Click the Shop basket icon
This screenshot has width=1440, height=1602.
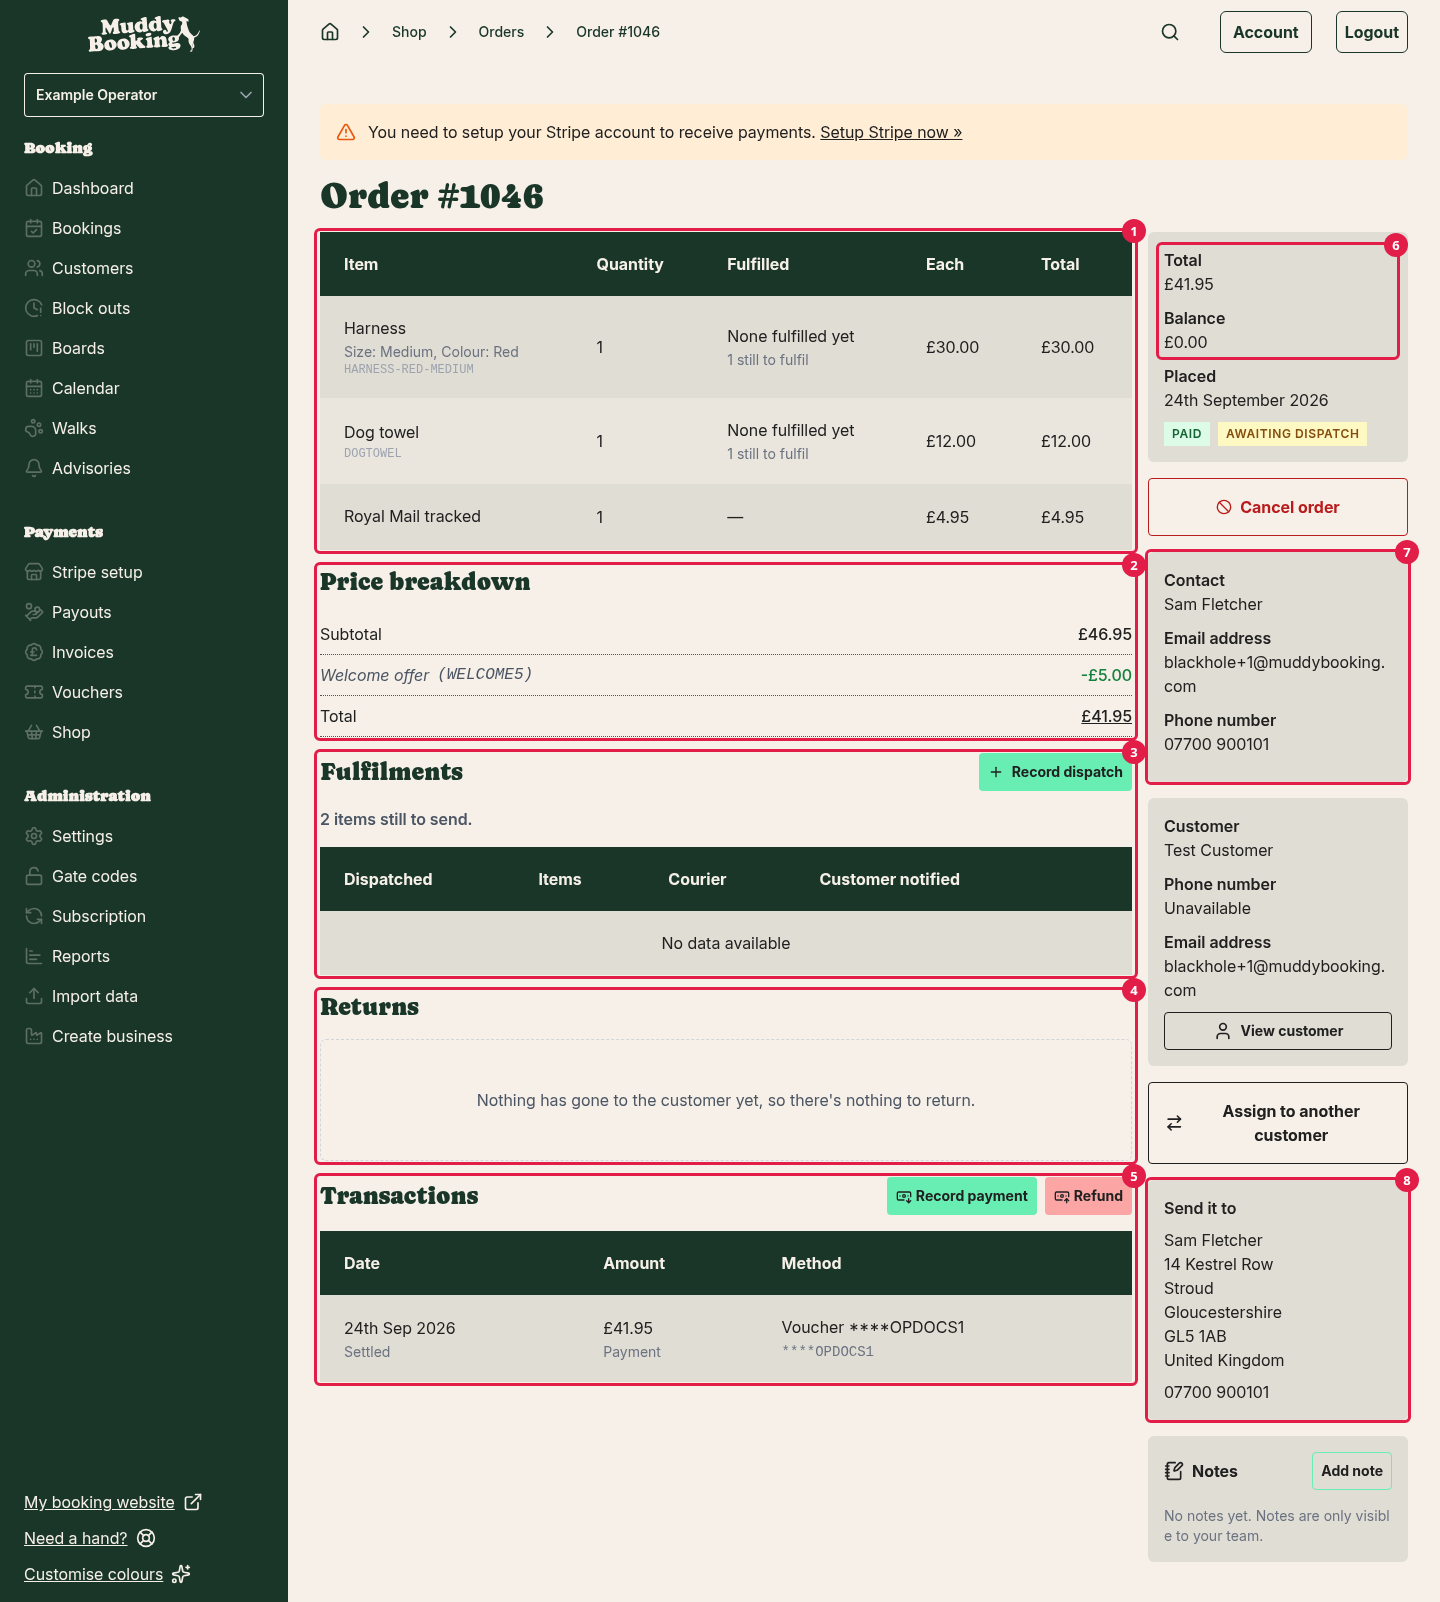tap(34, 732)
